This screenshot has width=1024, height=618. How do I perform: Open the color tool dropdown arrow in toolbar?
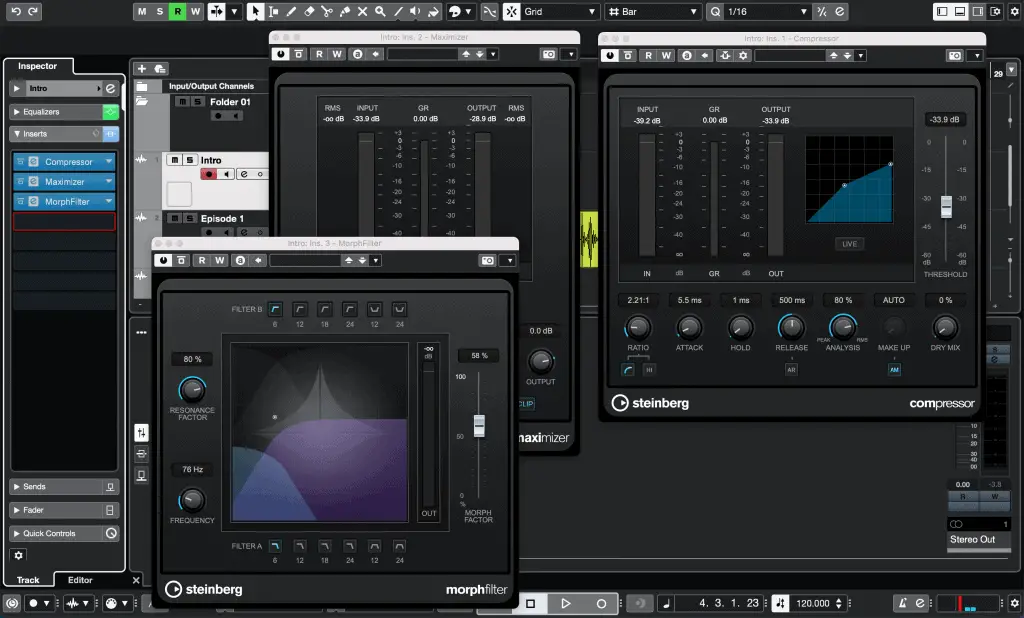pos(468,11)
